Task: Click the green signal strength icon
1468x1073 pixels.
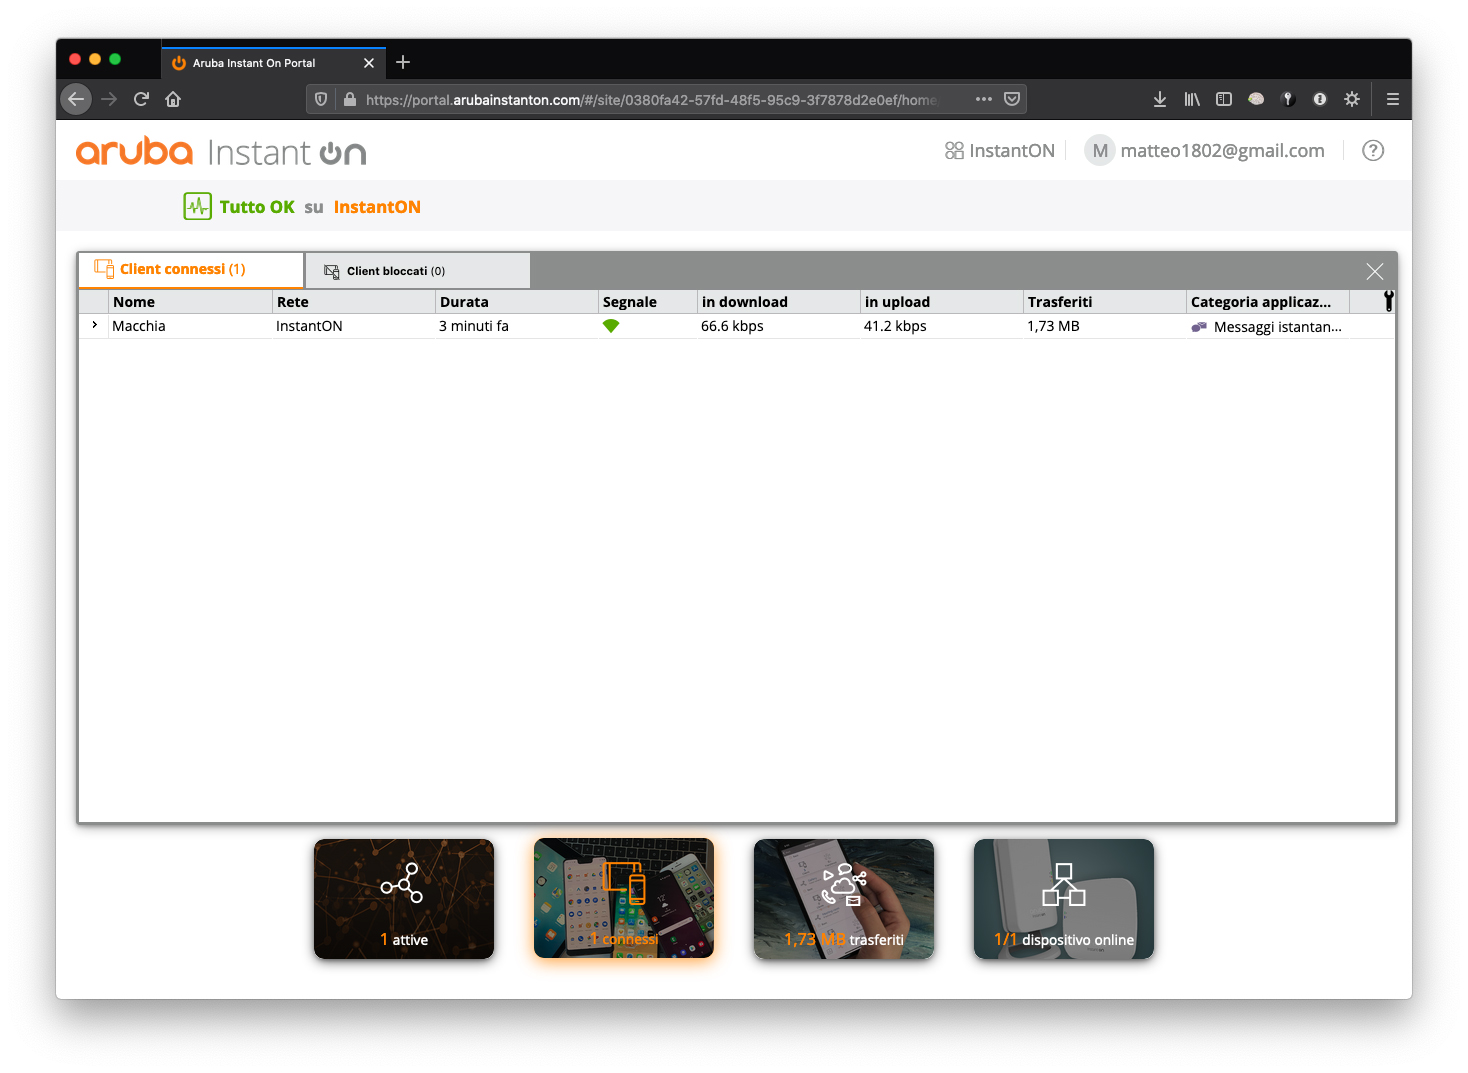Action: pyautogui.click(x=611, y=326)
